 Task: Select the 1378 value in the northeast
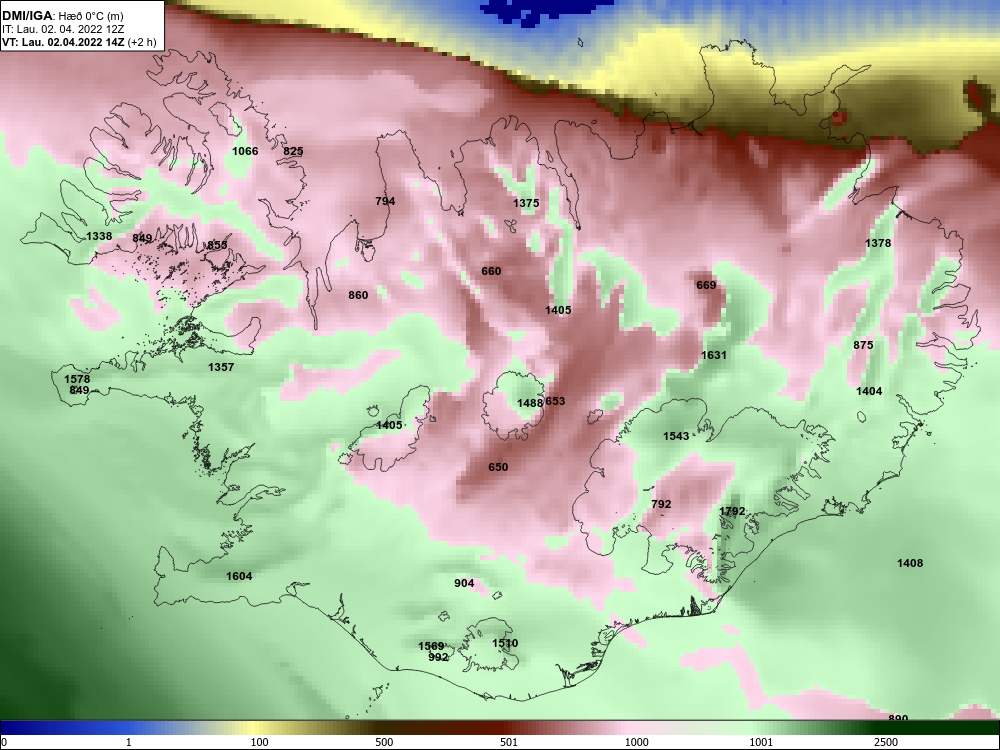click(878, 243)
